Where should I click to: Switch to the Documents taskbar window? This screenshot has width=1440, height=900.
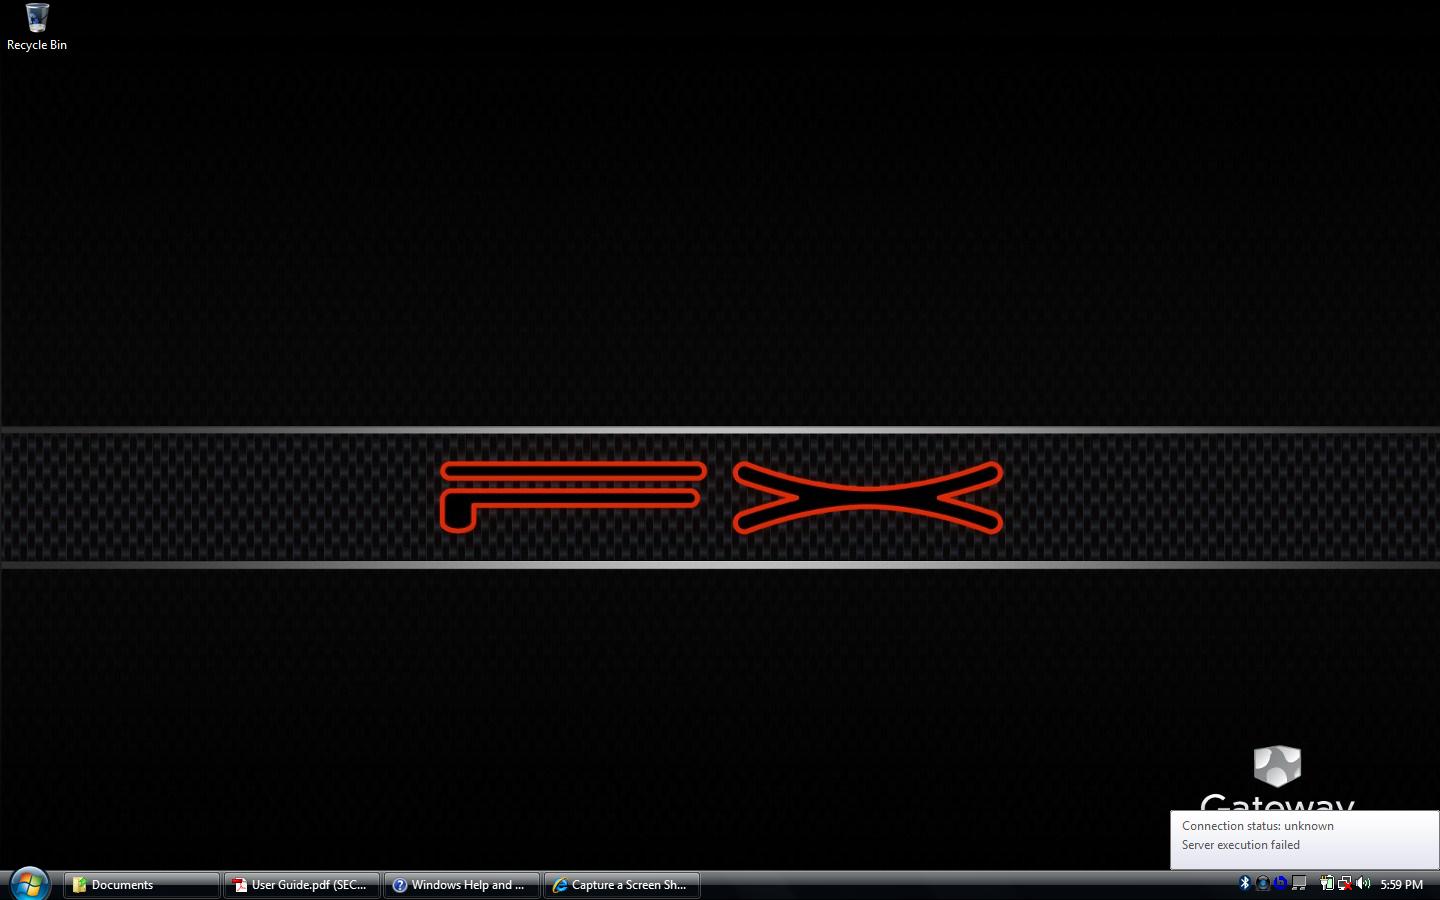coord(142,885)
